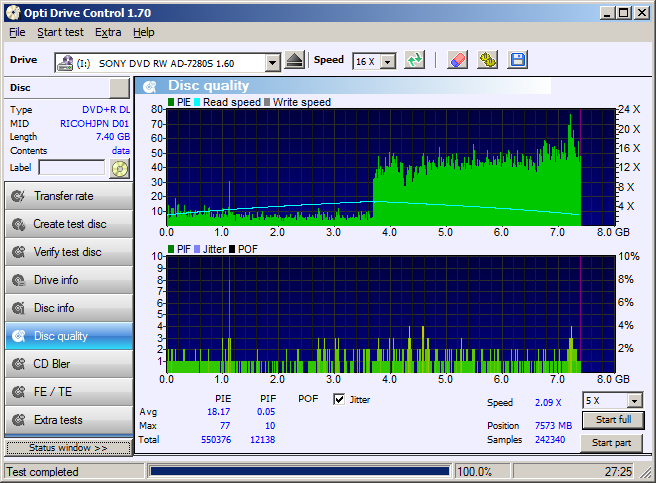Click the Length value 7.40 GB

(113, 137)
